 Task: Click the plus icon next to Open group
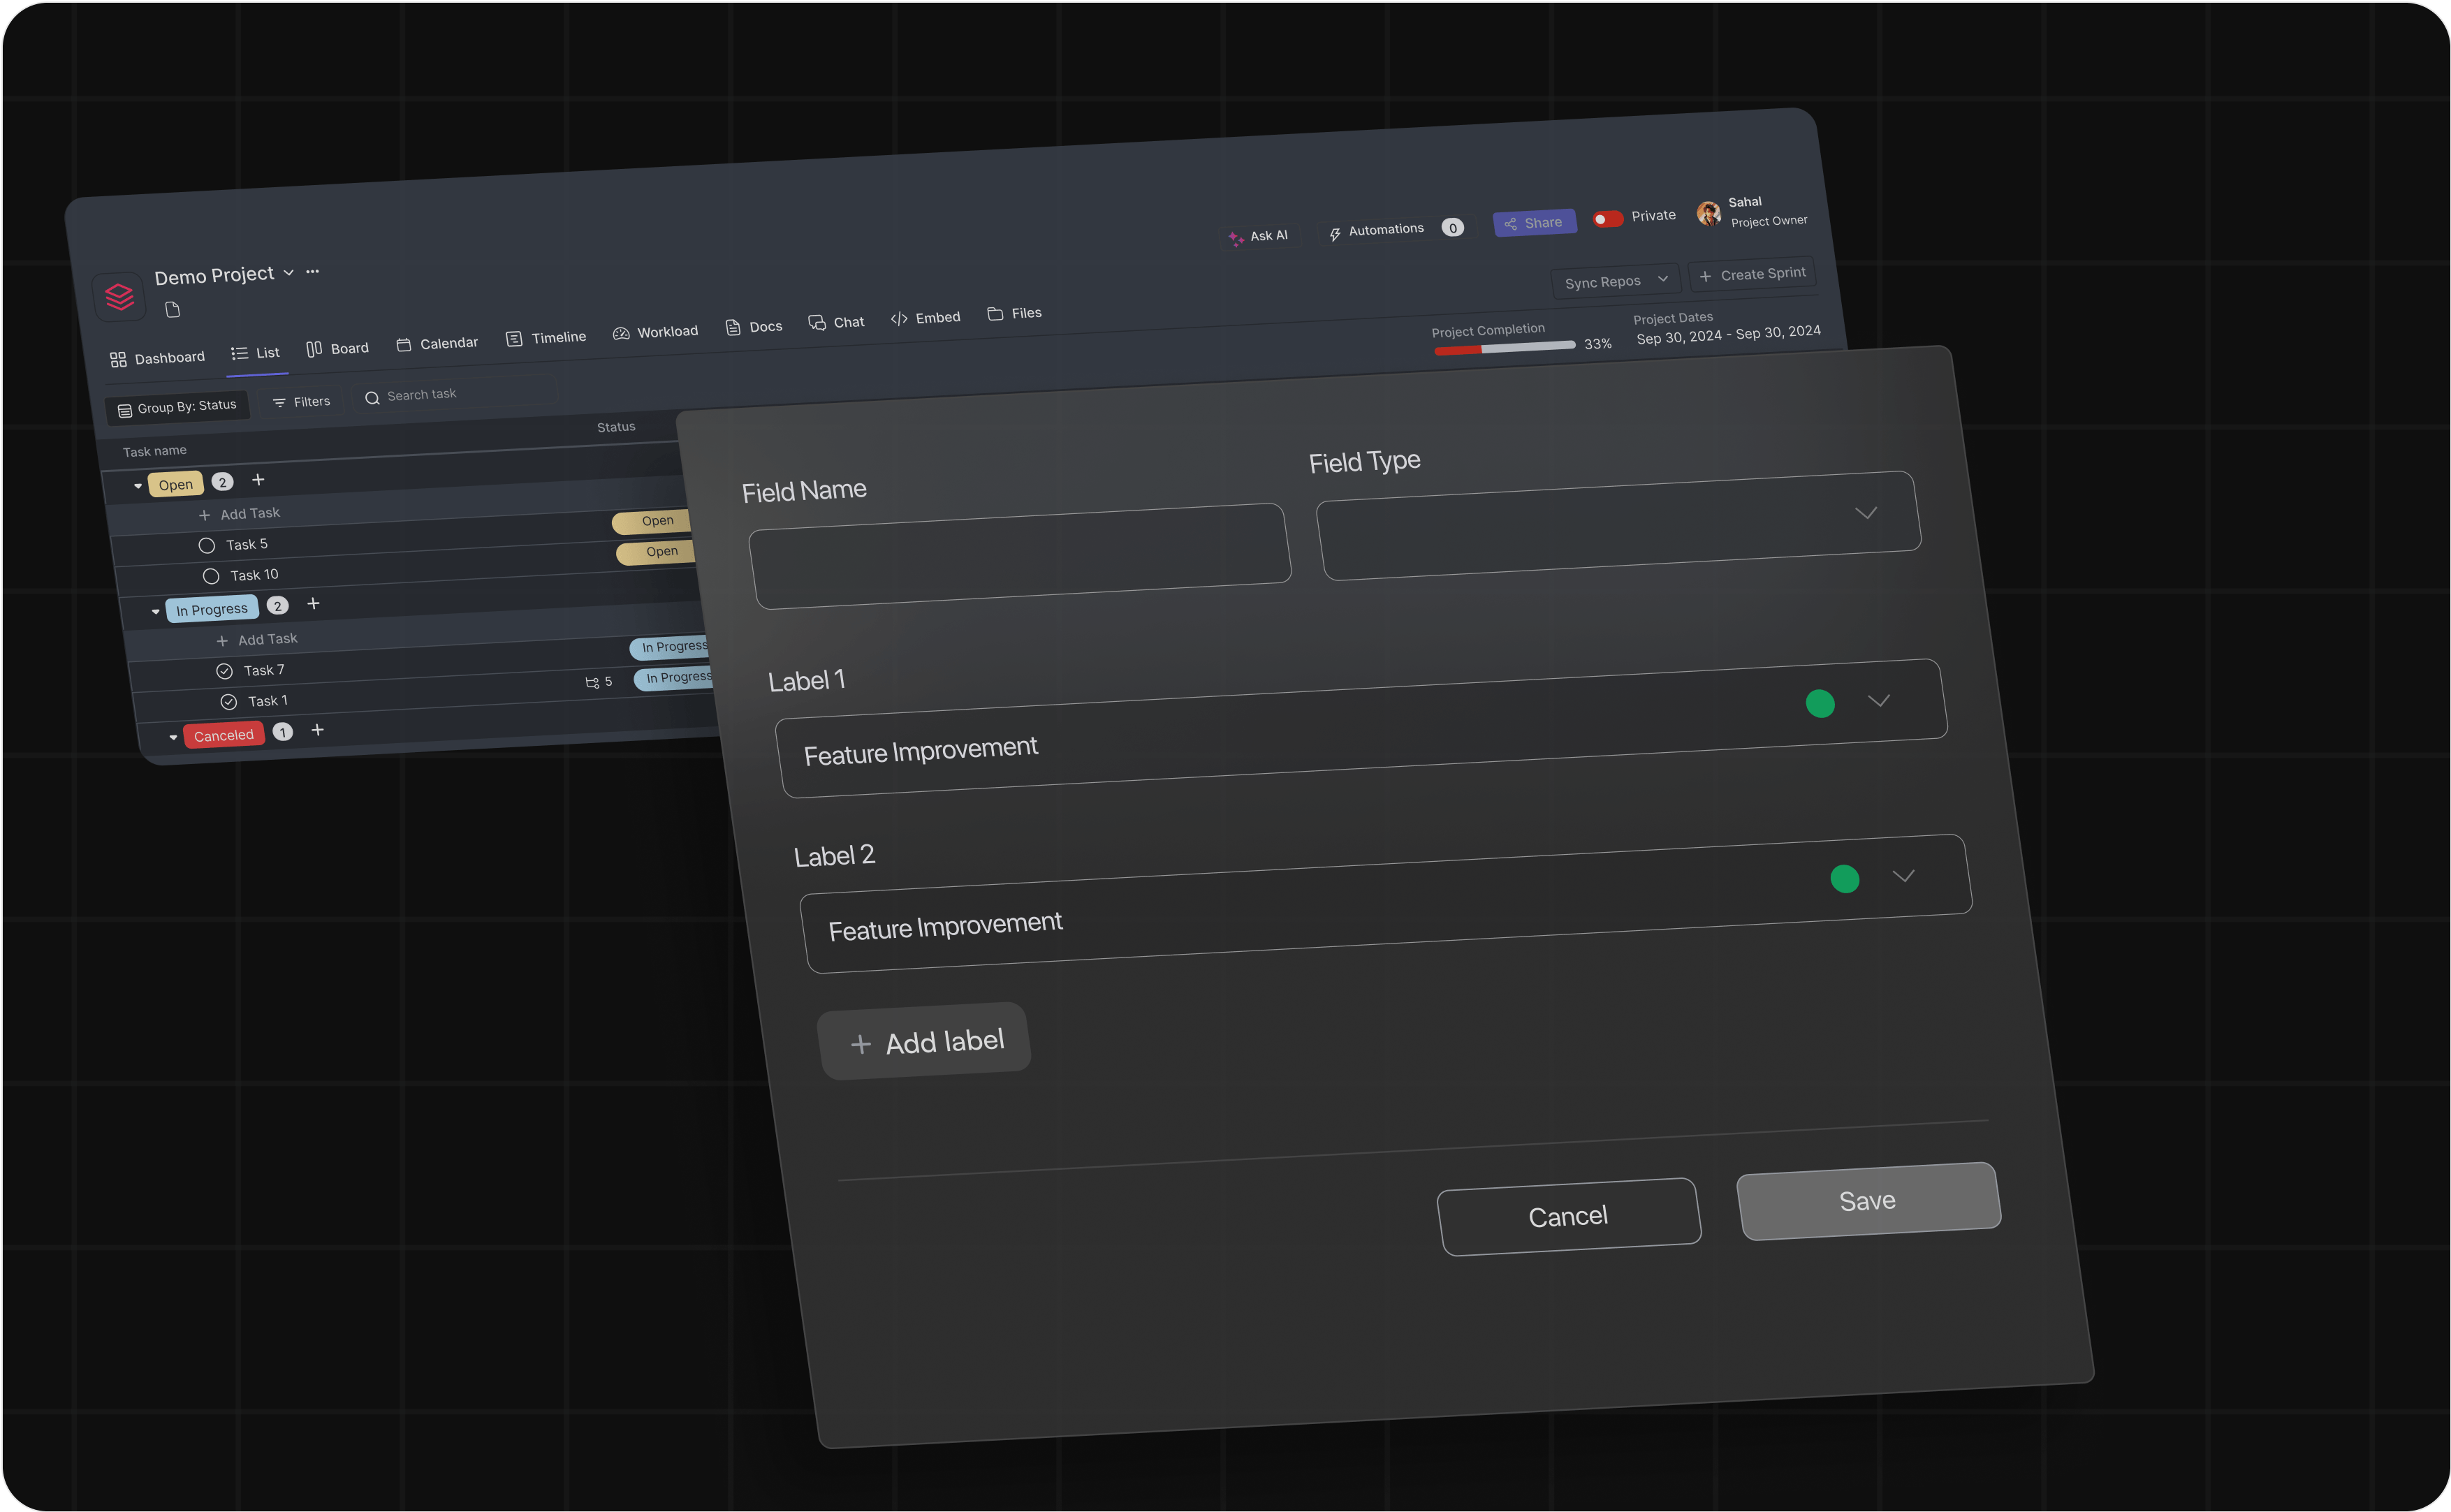[x=258, y=480]
